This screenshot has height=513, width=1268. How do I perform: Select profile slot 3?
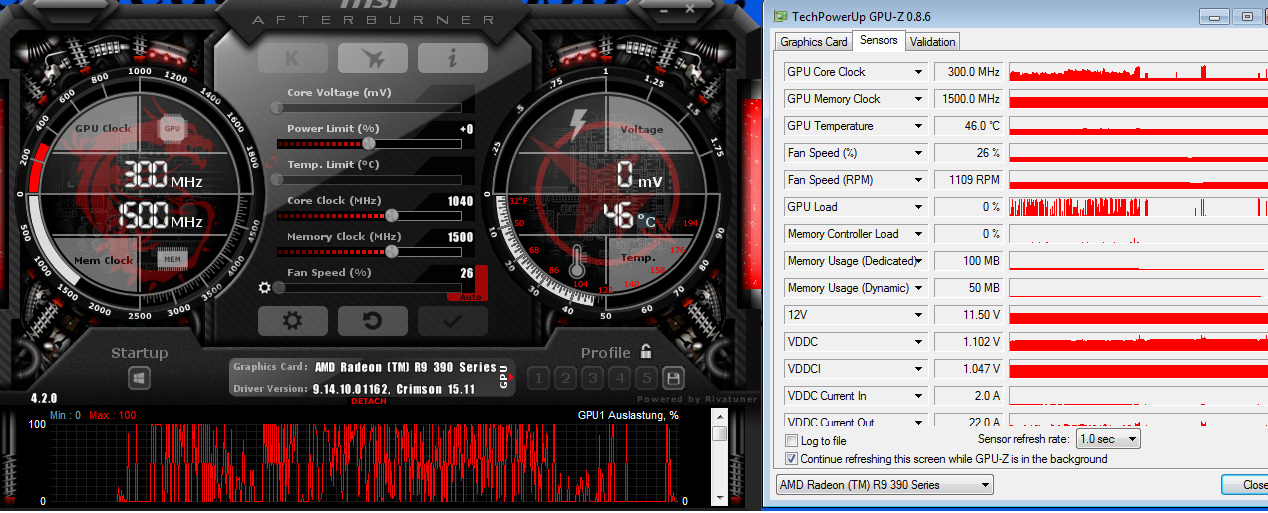[x=592, y=378]
